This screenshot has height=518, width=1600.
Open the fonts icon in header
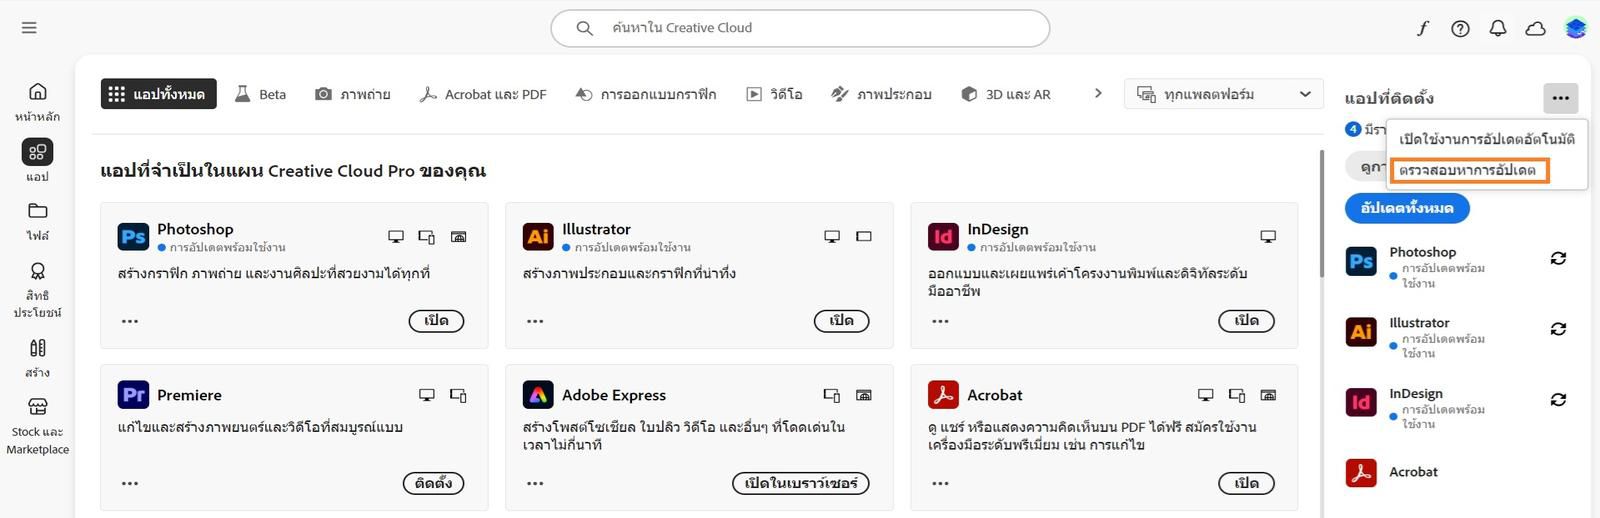tap(1423, 28)
